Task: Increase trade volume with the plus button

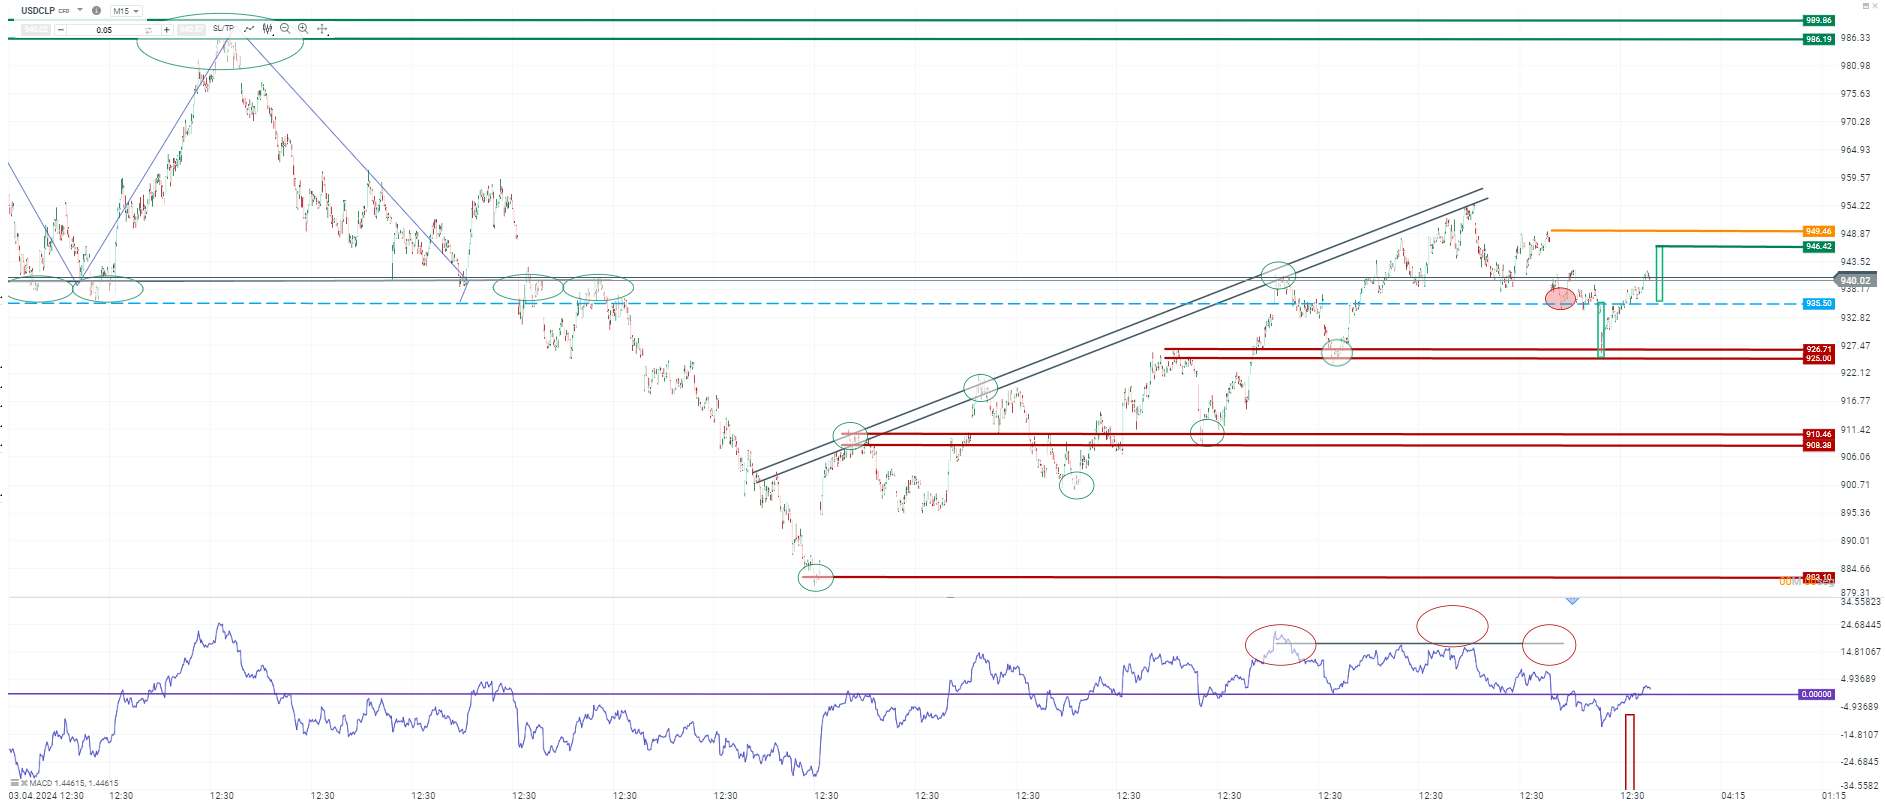Action: 167,30
